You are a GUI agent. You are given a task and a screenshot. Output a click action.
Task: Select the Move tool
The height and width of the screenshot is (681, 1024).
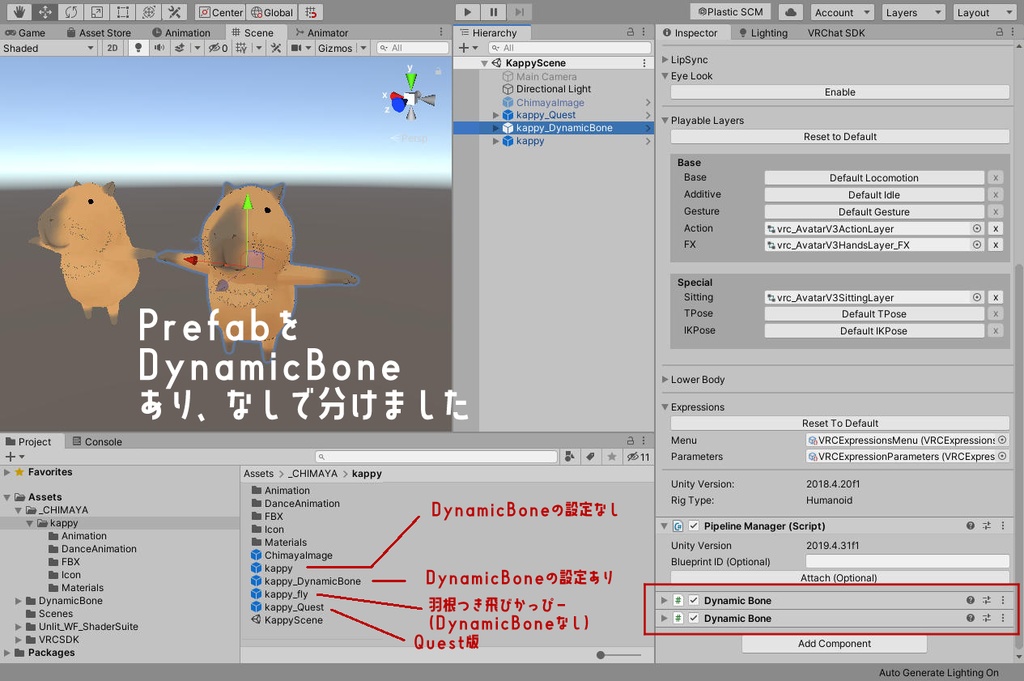point(44,12)
